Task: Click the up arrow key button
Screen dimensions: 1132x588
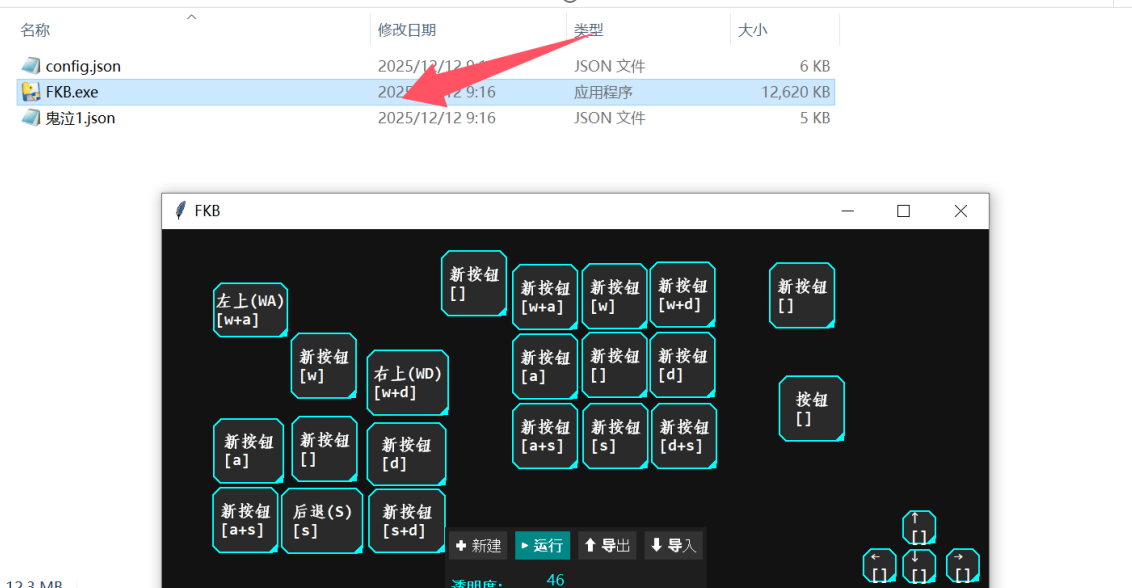Action: click(918, 527)
